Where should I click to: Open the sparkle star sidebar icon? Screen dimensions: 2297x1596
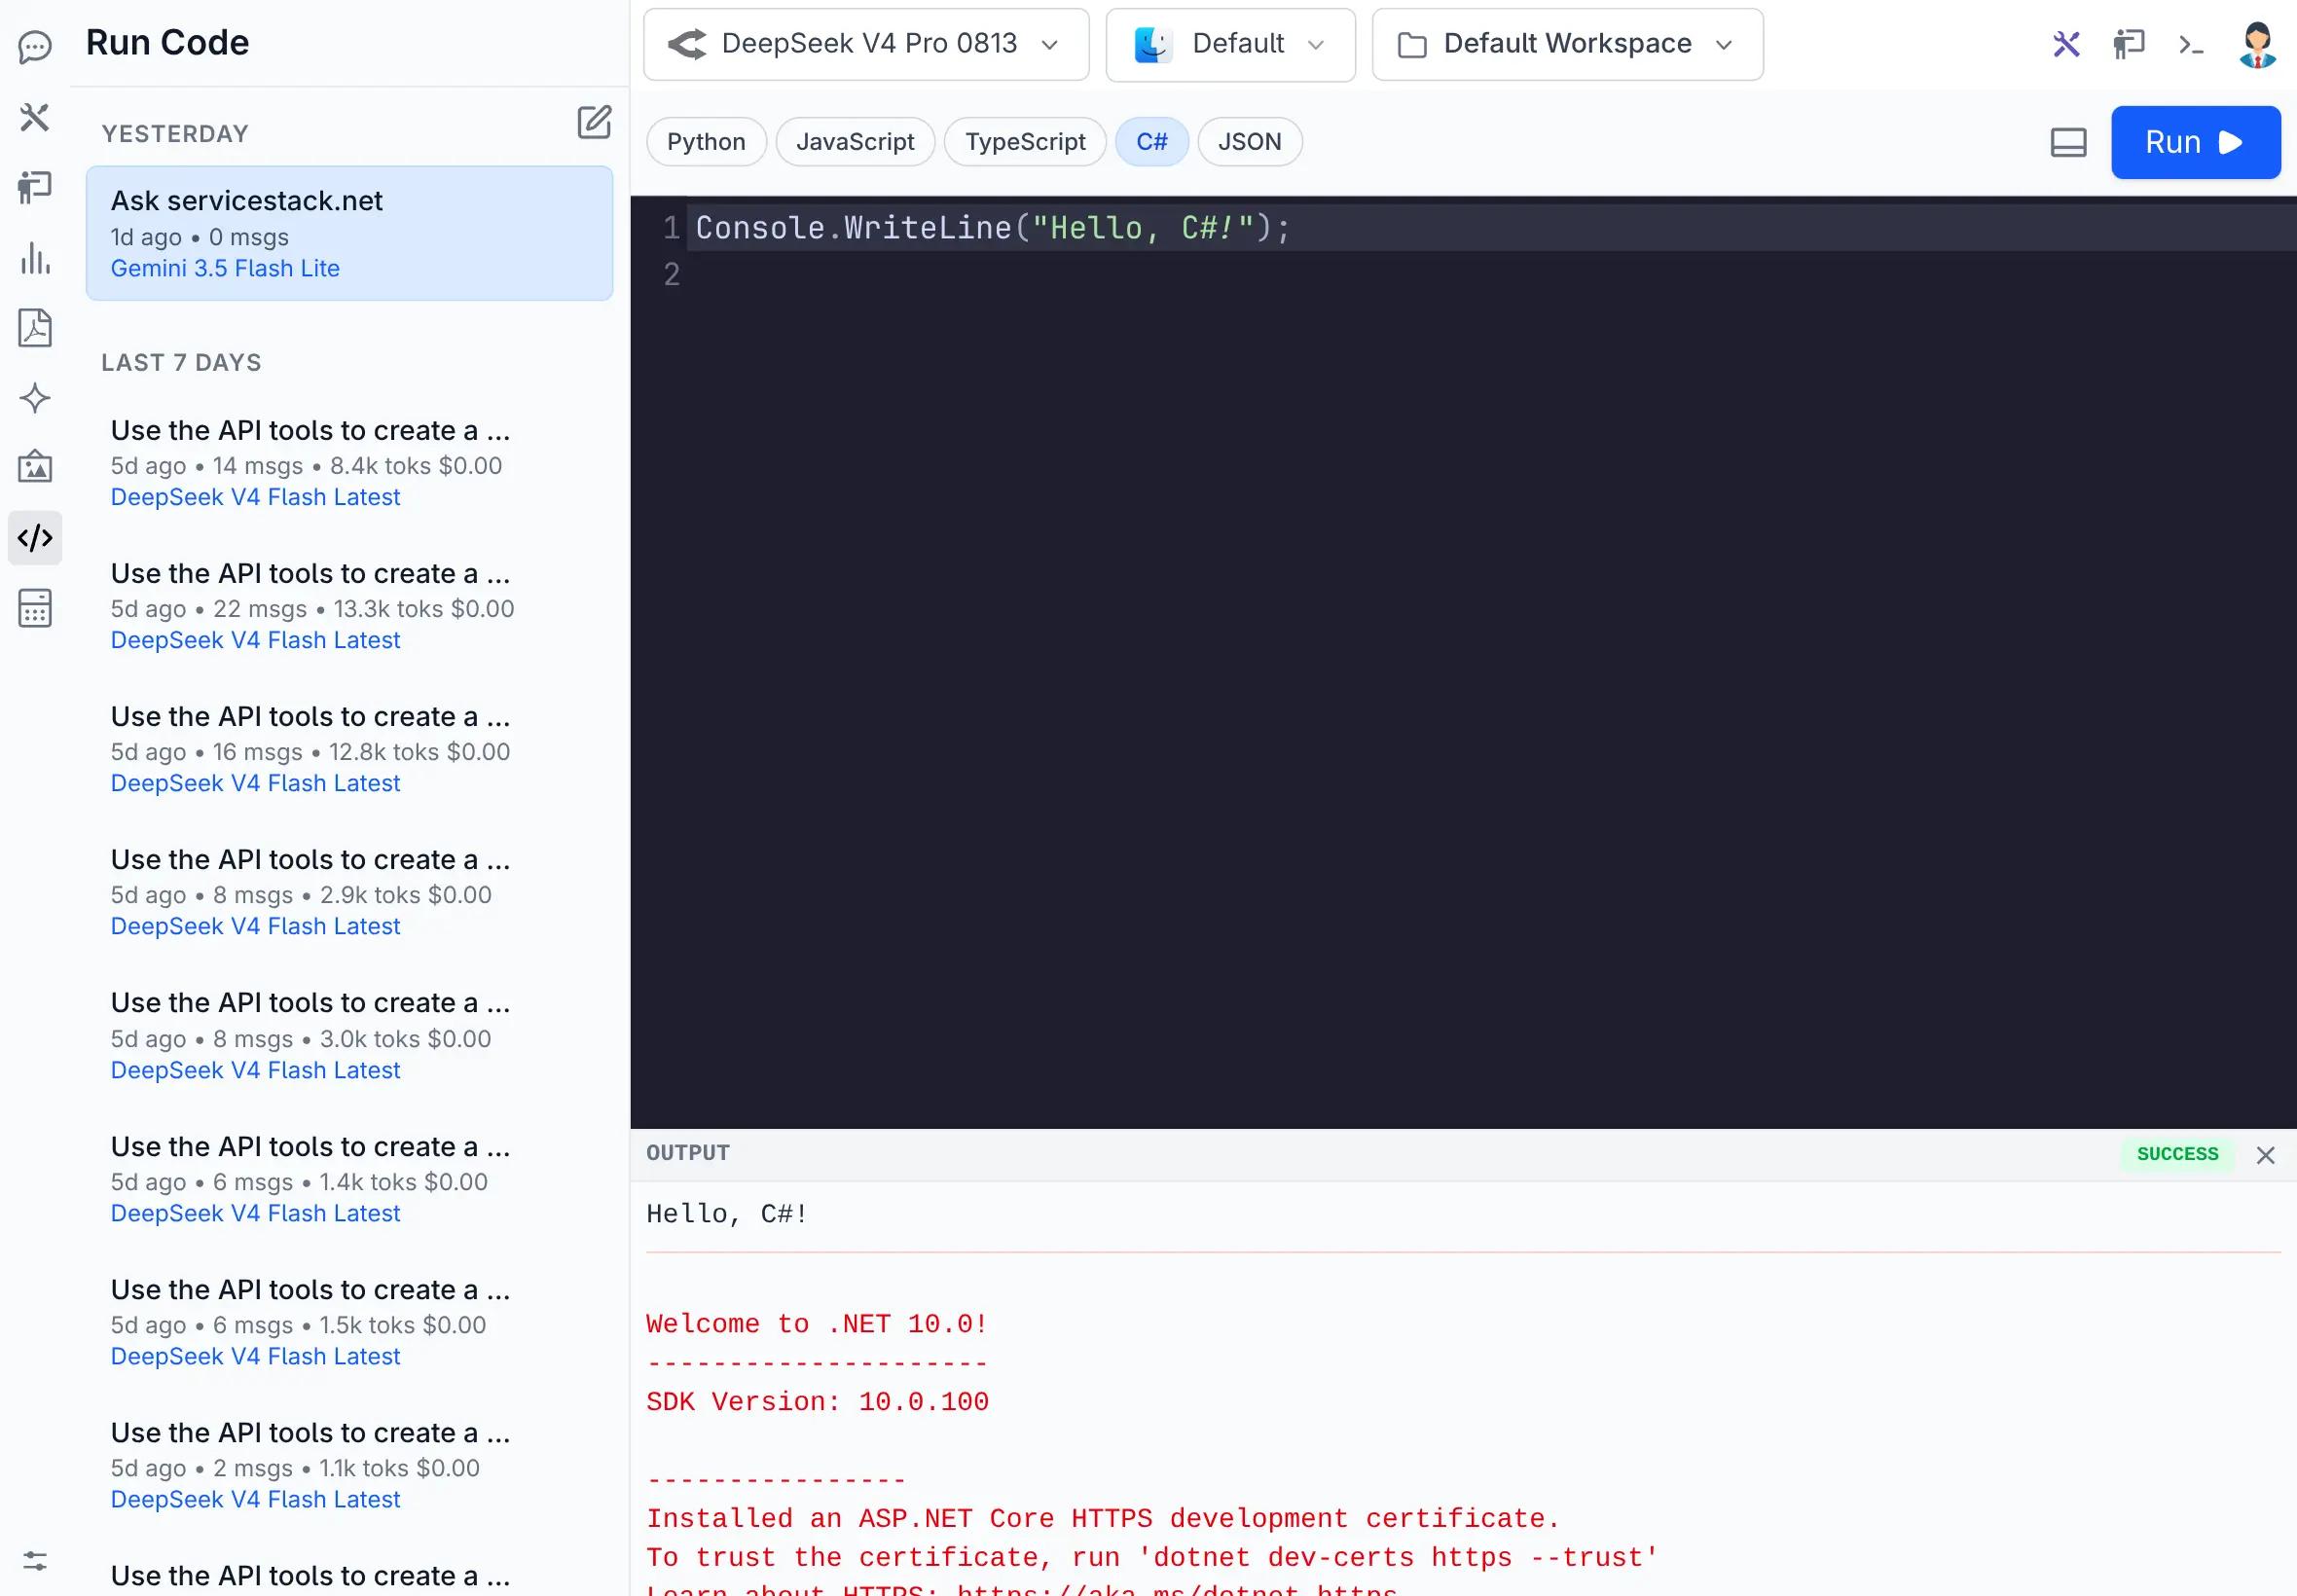[x=35, y=398]
